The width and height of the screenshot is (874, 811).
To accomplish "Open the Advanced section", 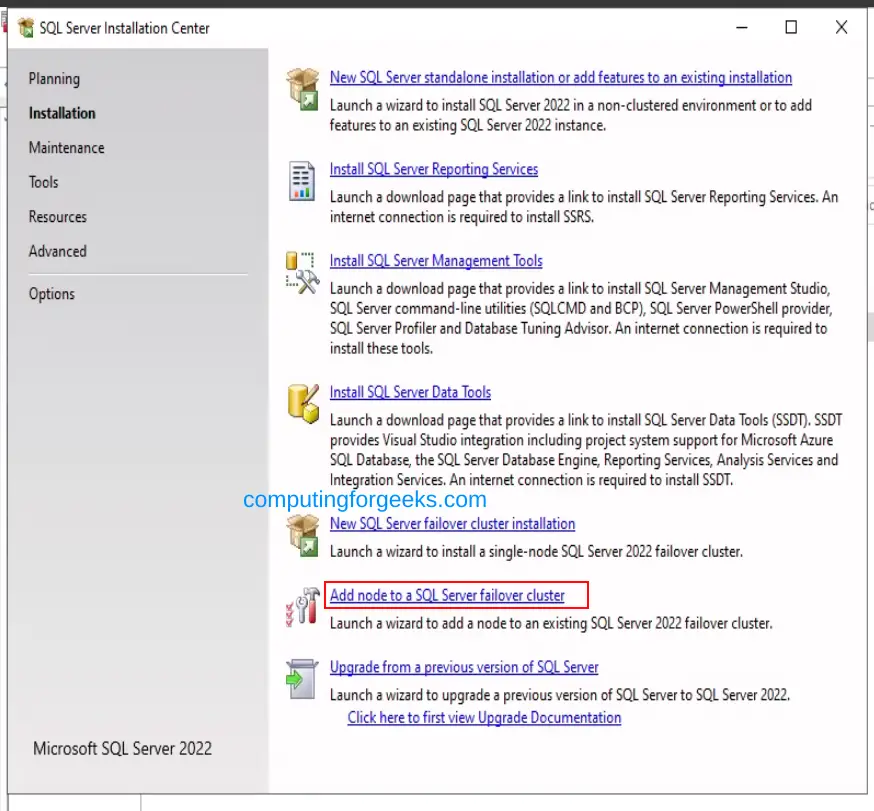I will (57, 251).
